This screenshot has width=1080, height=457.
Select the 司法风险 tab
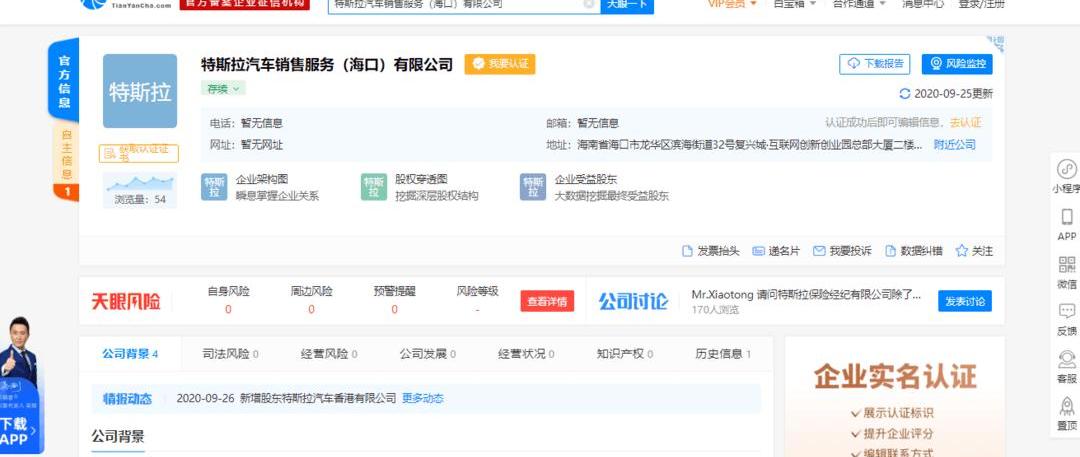(x=230, y=354)
